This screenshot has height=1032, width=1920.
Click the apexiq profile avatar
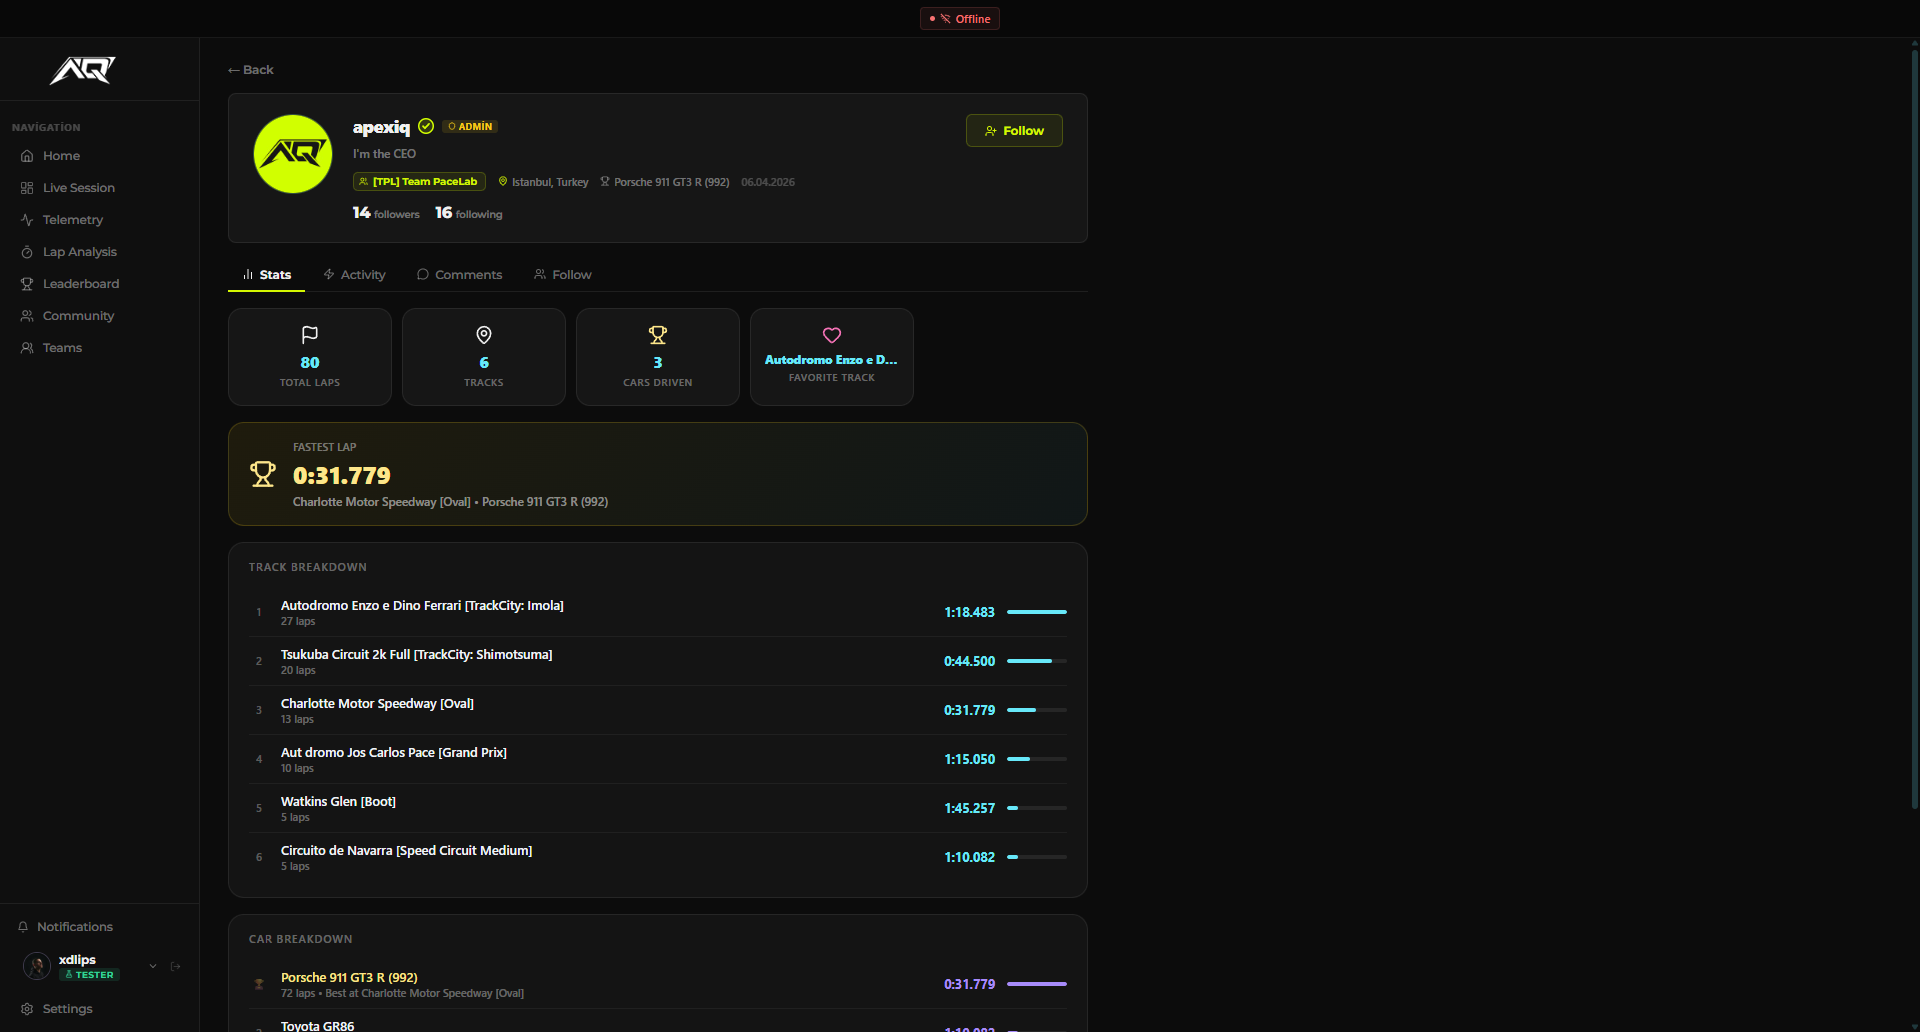[x=293, y=154]
